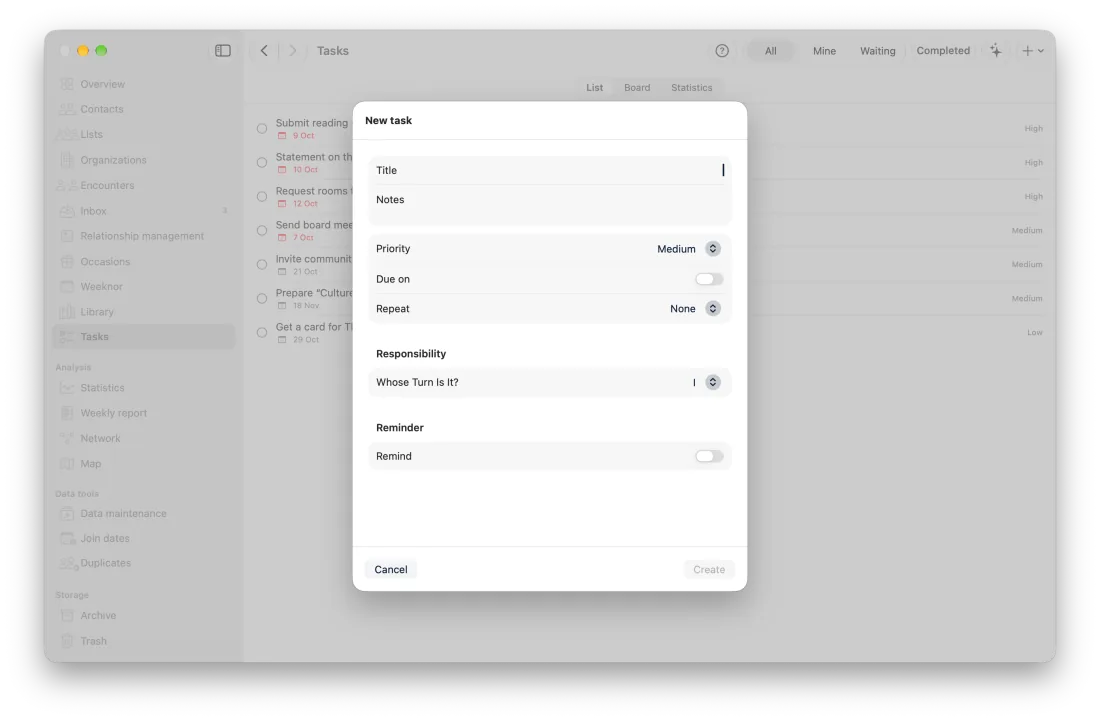This screenshot has width=1100, height=721.
Task: Open Network in the sidebar
Action: coord(100,438)
